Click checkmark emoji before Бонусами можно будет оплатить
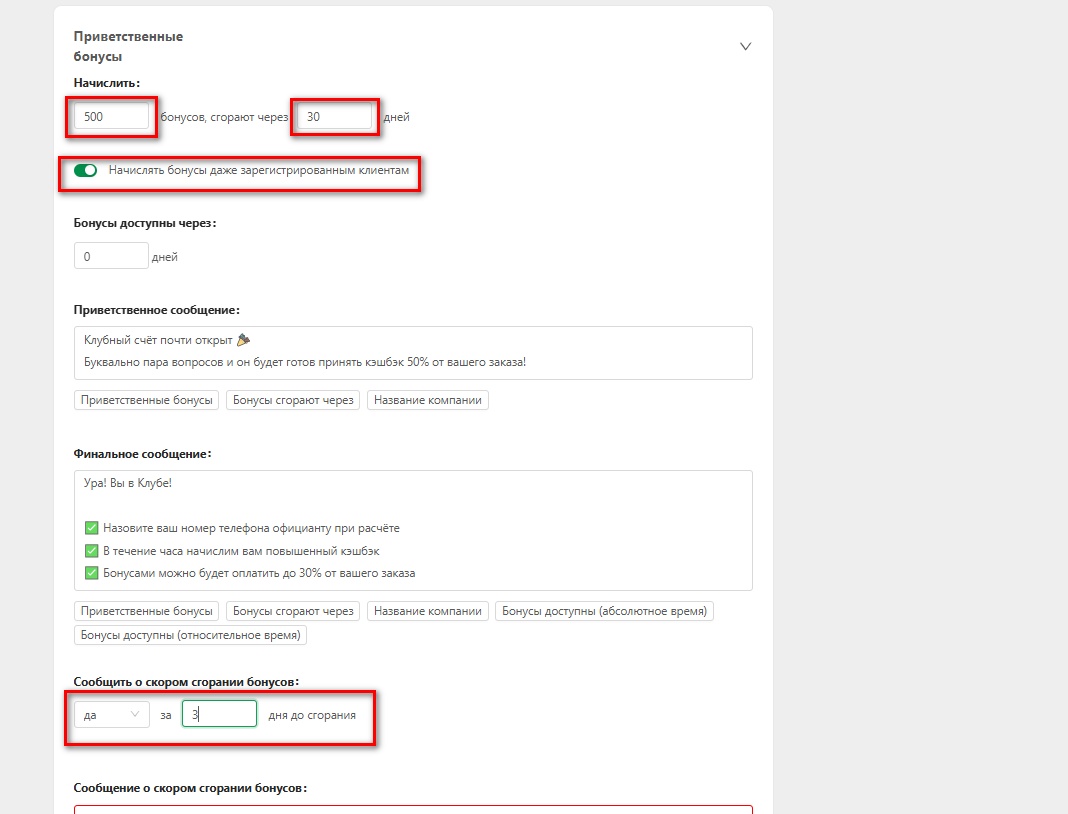Viewport: 1068px width, 814px height. pyautogui.click(x=91, y=573)
